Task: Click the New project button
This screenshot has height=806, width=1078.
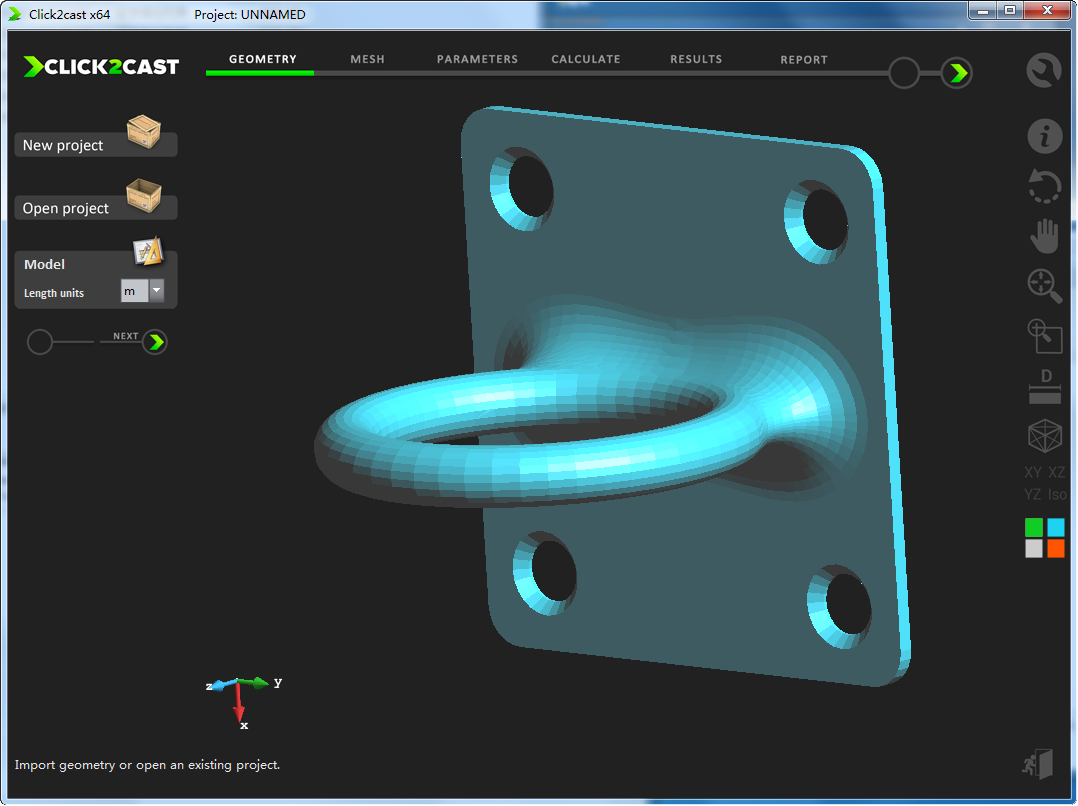Action: coord(95,145)
